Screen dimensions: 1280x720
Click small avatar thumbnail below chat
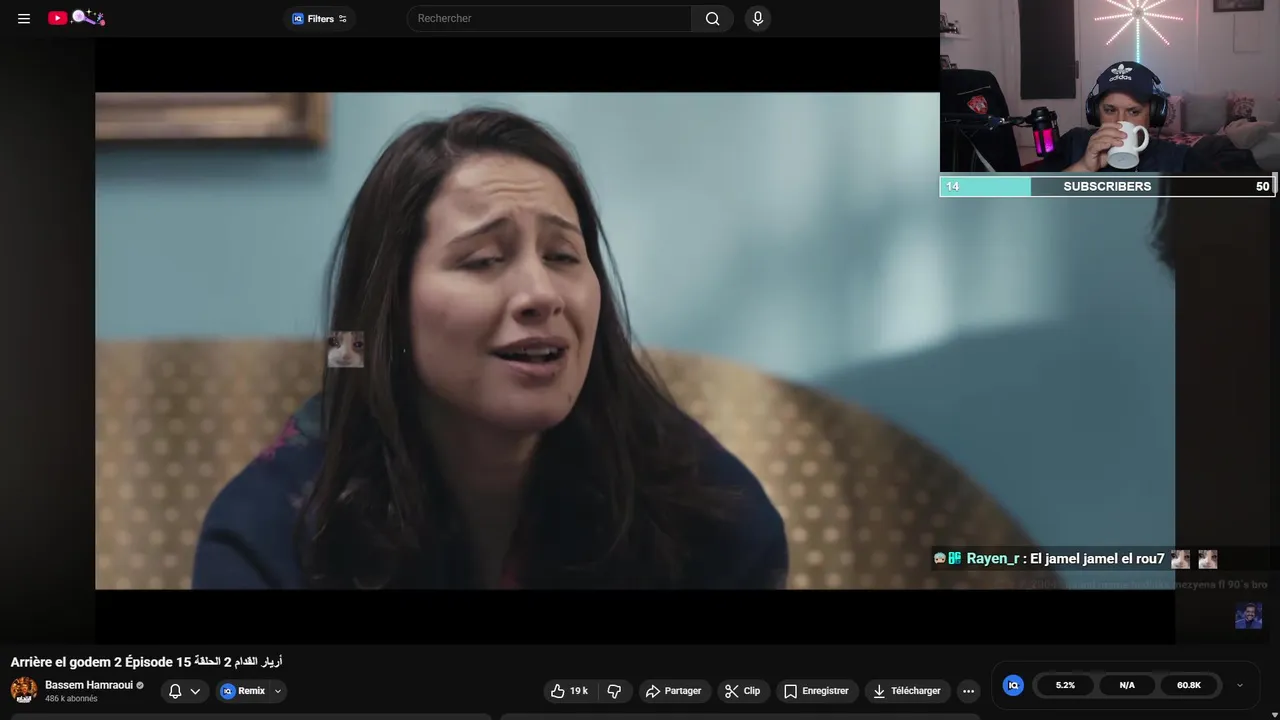(1248, 616)
